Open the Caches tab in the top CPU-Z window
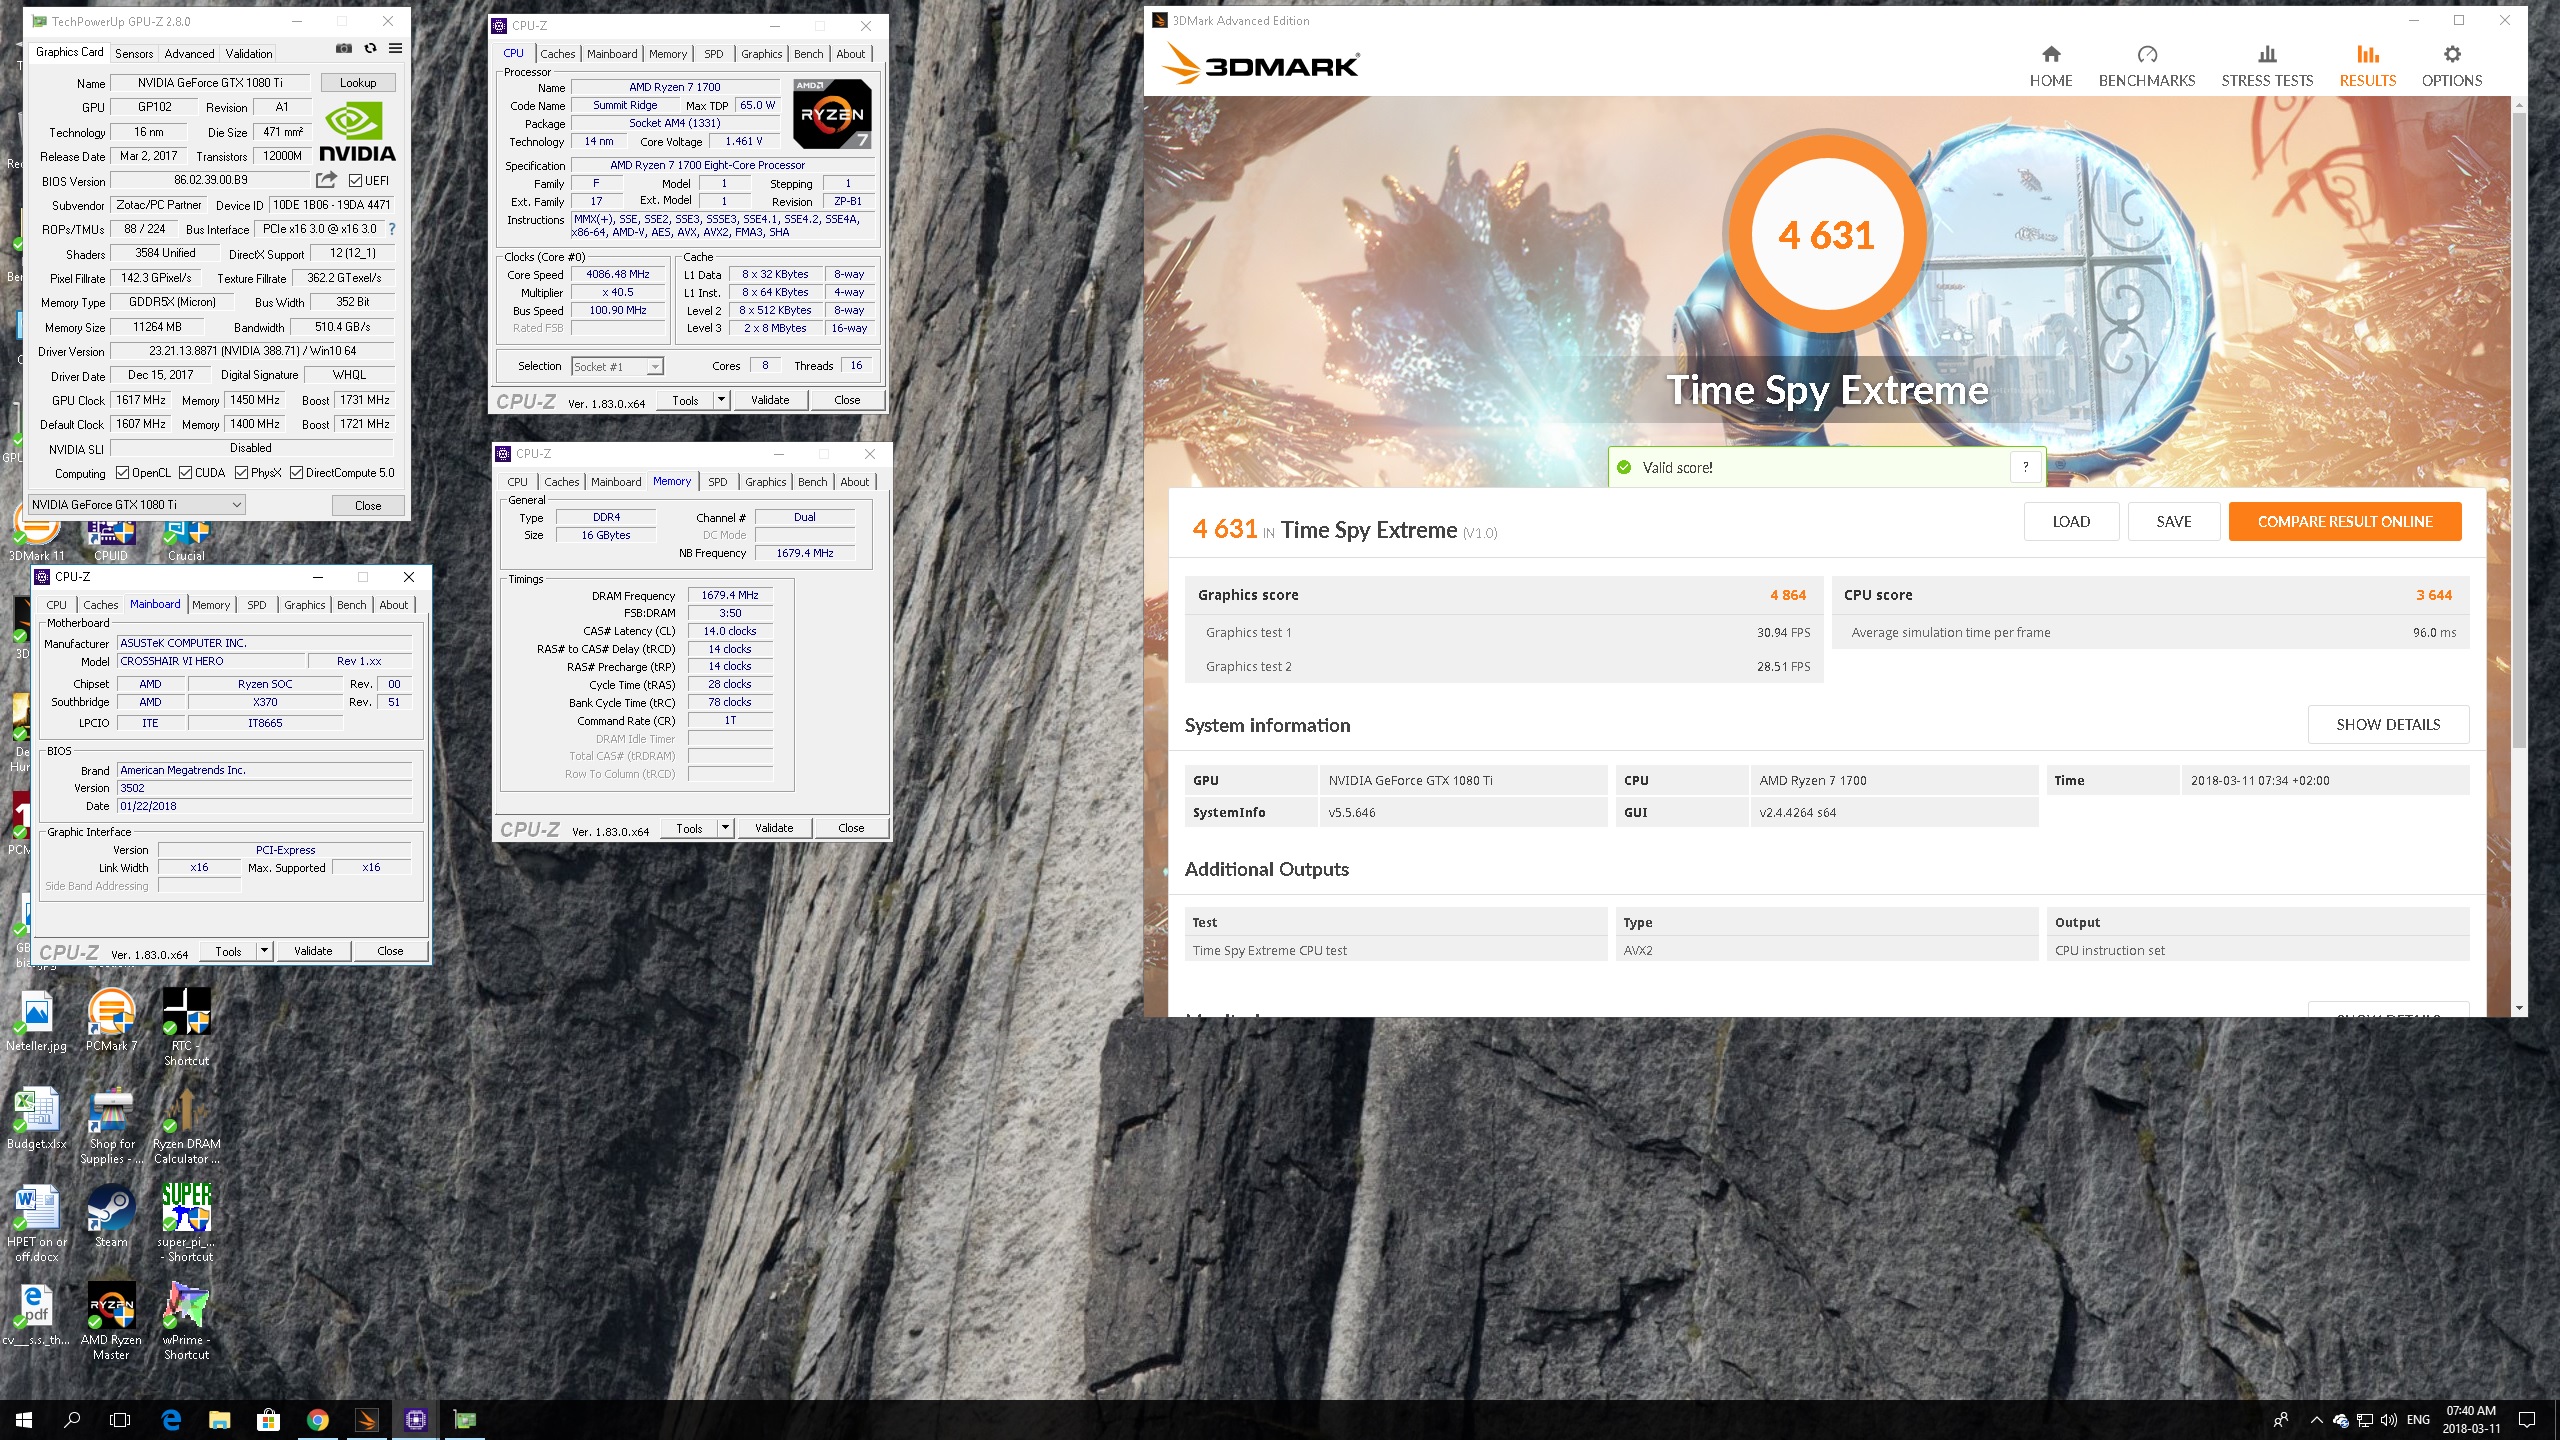Viewport: 2560px width, 1440px height. click(557, 54)
